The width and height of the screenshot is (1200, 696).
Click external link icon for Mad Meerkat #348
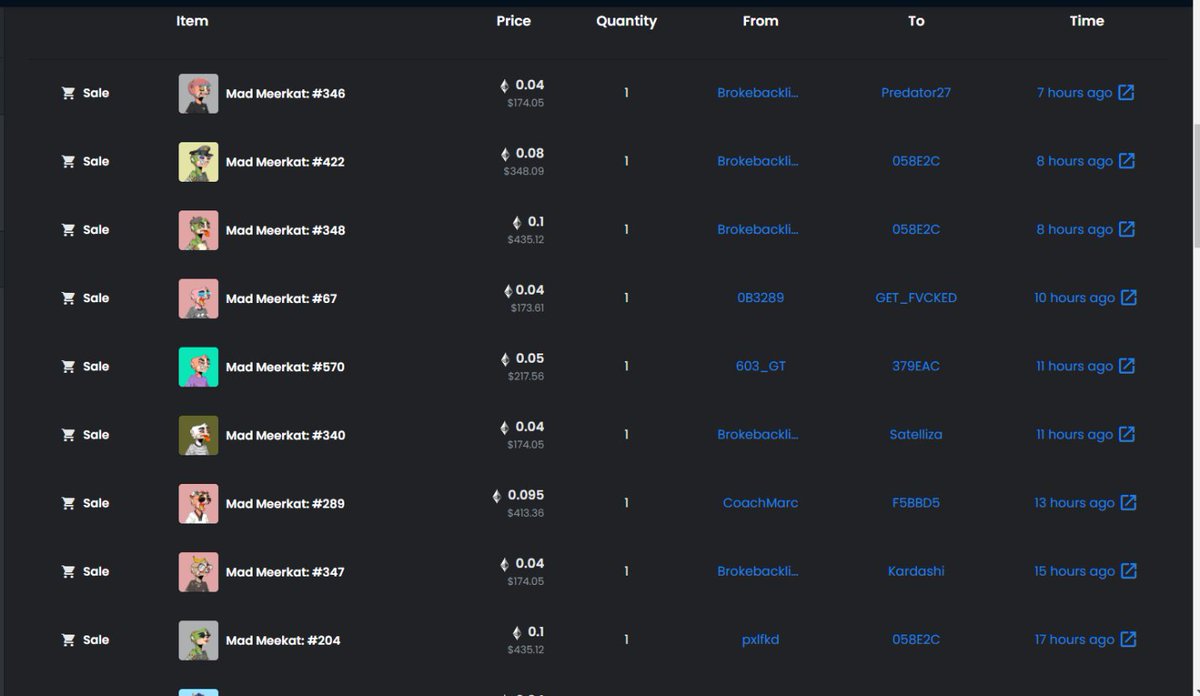tap(1127, 229)
